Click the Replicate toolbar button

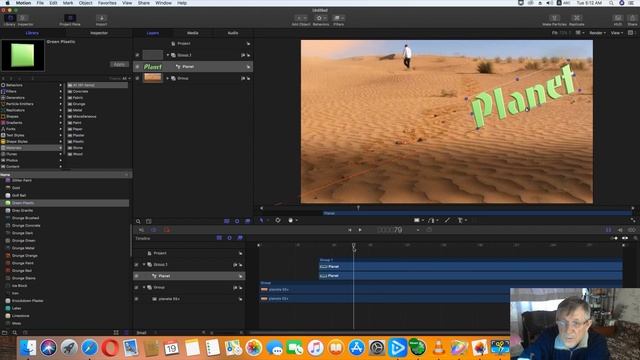[576, 18]
